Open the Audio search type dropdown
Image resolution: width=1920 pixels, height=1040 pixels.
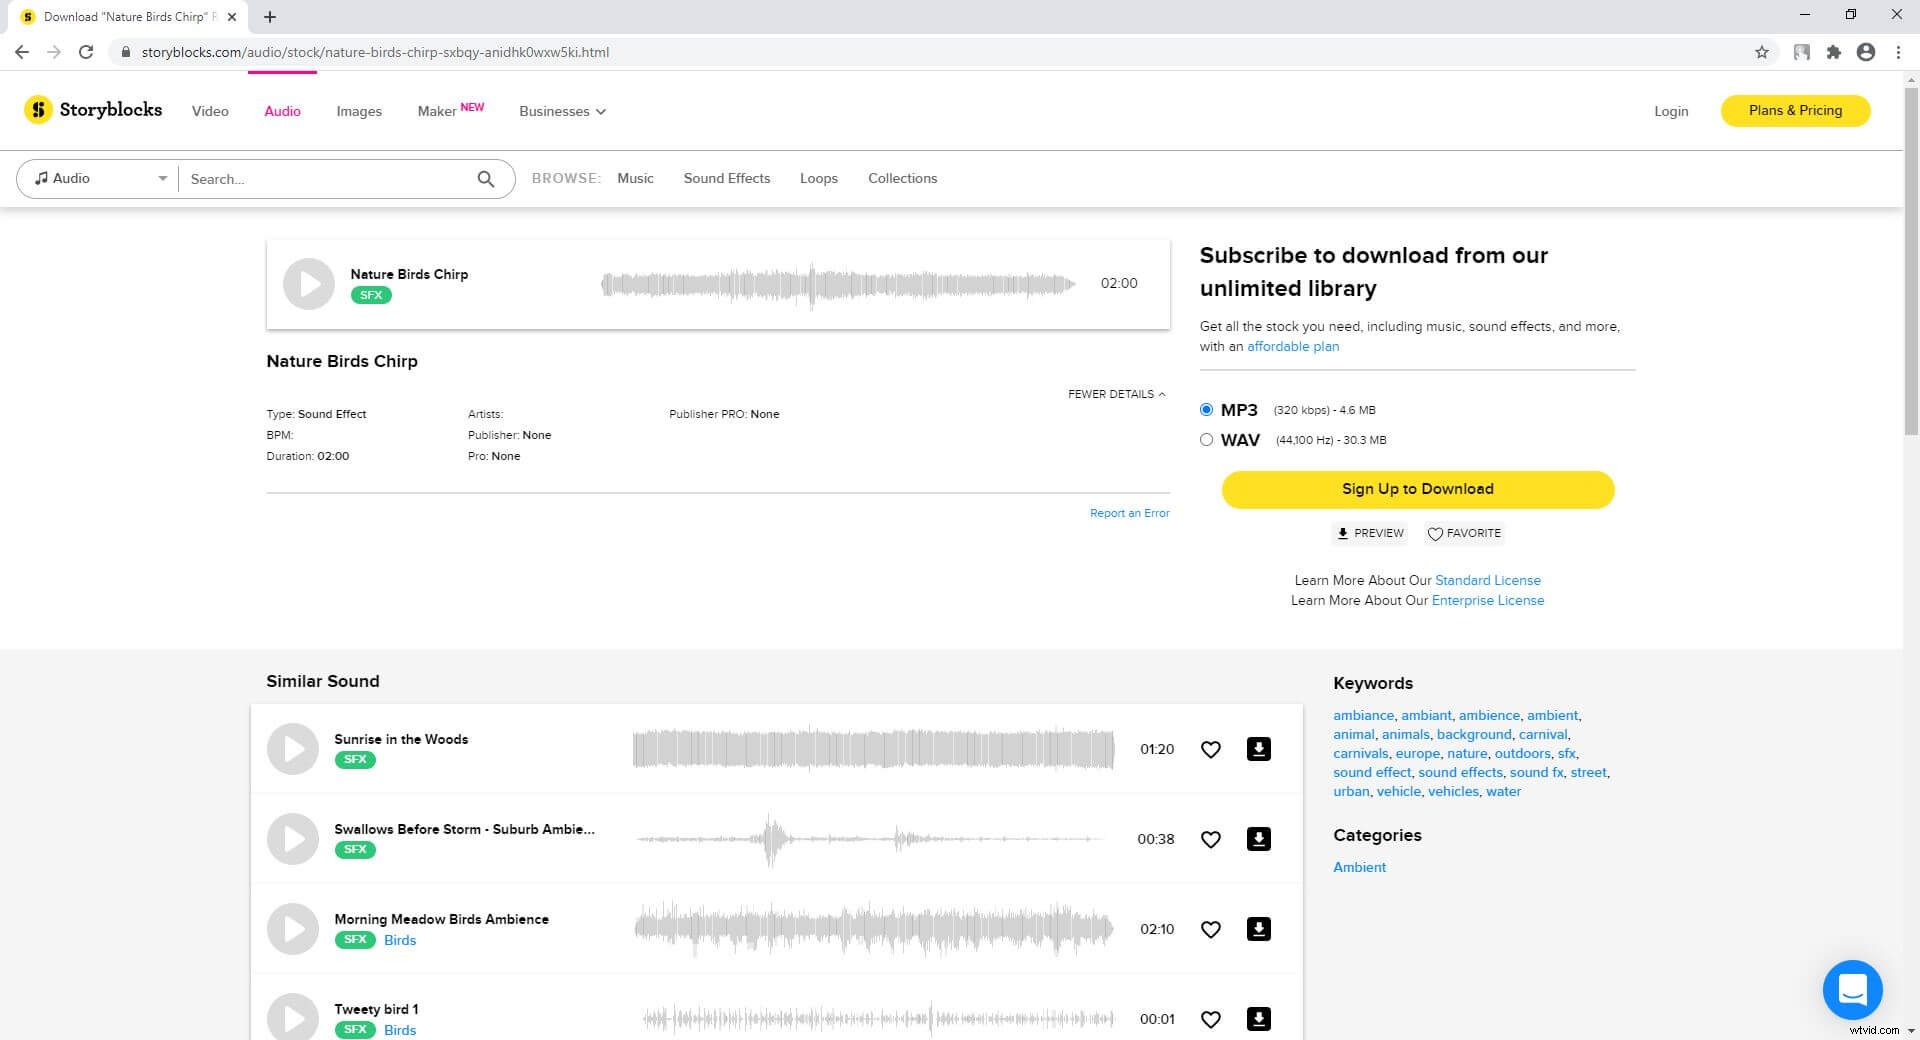click(x=98, y=179)
